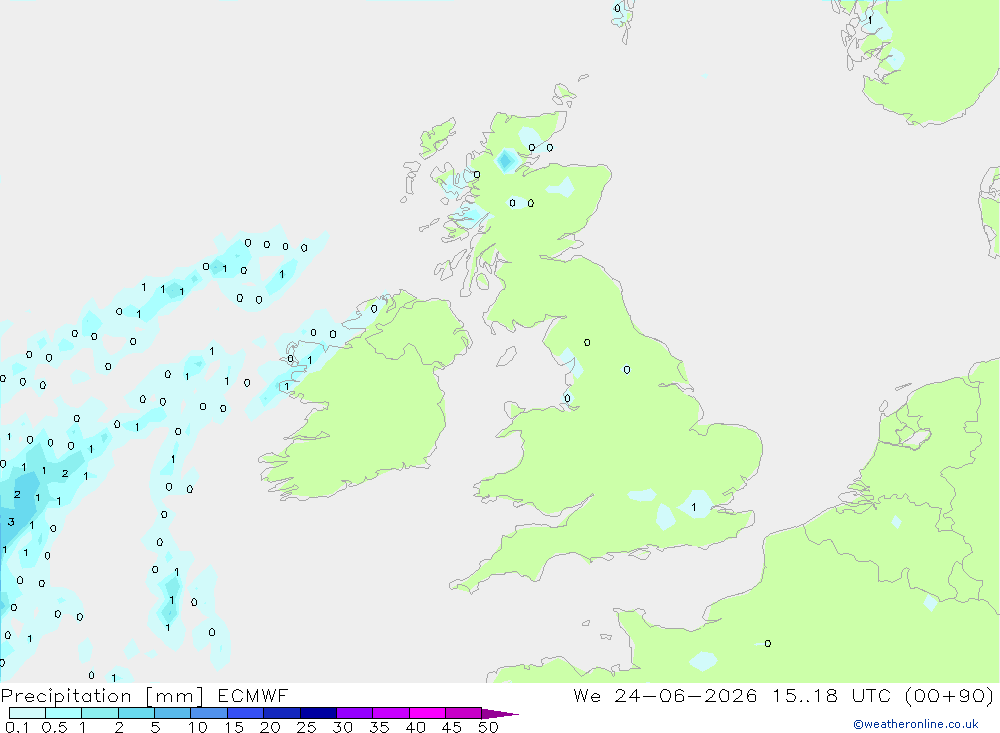Click the '10' legend scale label

click(x=198, y=727)
